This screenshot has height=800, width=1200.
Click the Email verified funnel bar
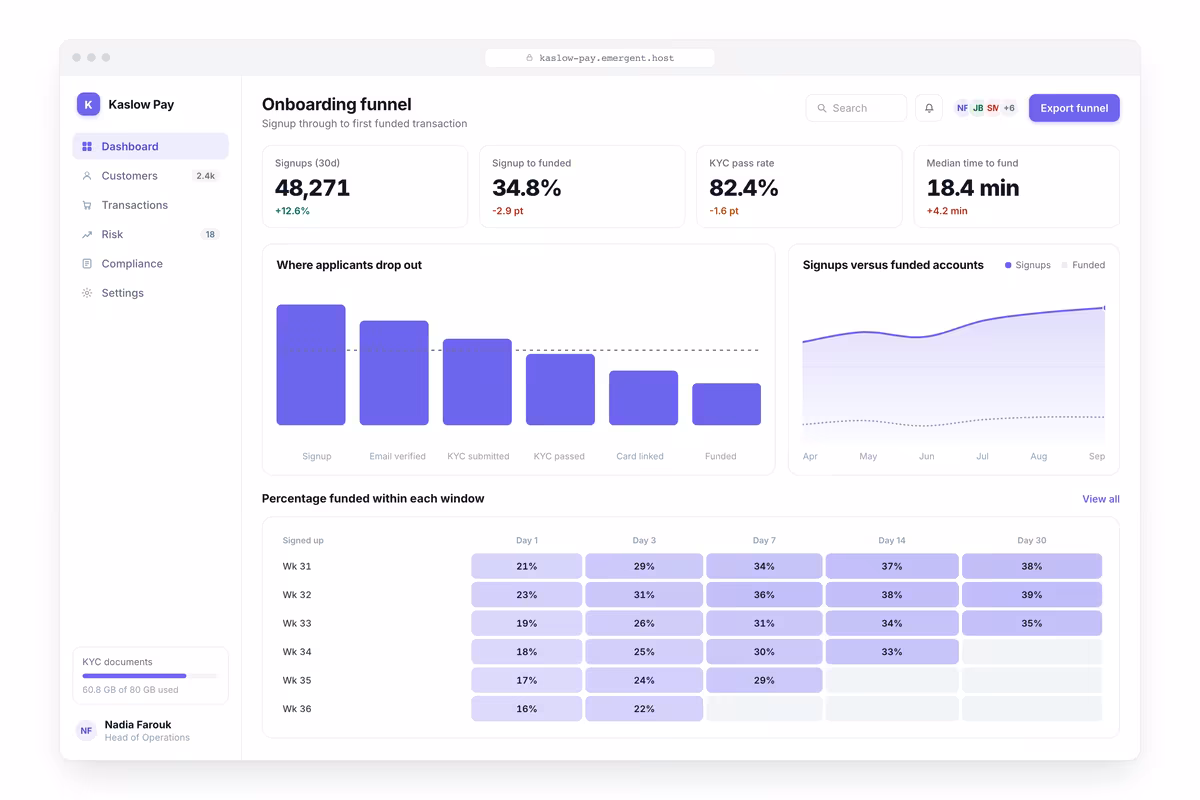click(x=394, y=373)
